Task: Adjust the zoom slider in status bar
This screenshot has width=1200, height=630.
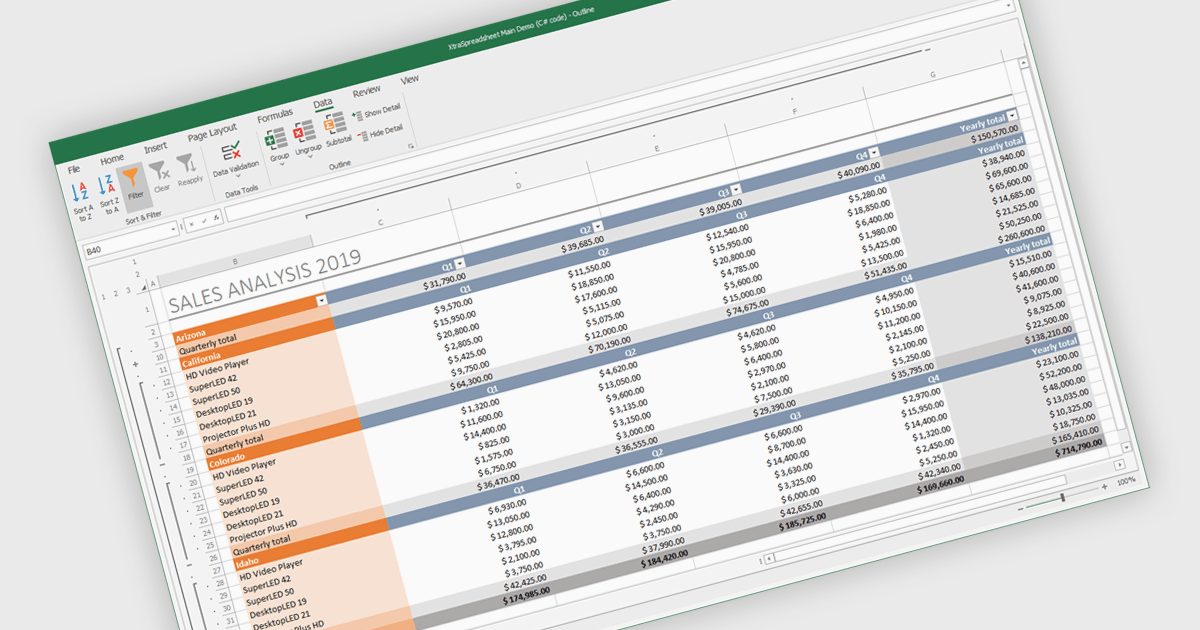Action: point(1062,497)
